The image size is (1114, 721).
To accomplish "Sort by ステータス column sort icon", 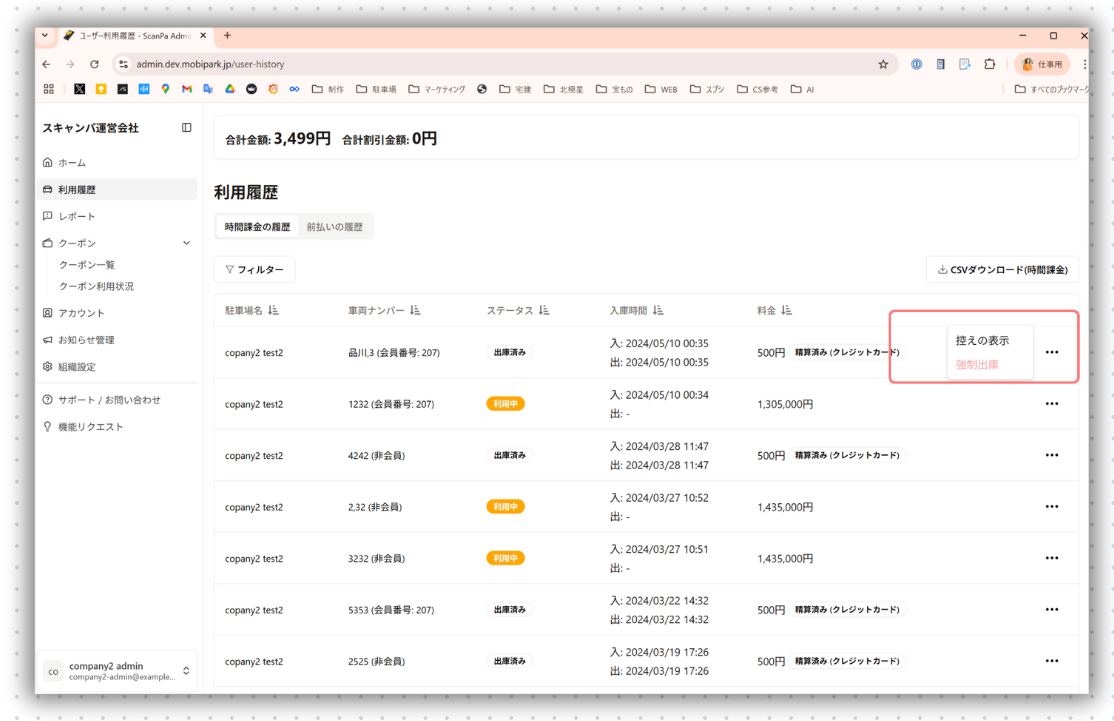I will pos(544,311).
